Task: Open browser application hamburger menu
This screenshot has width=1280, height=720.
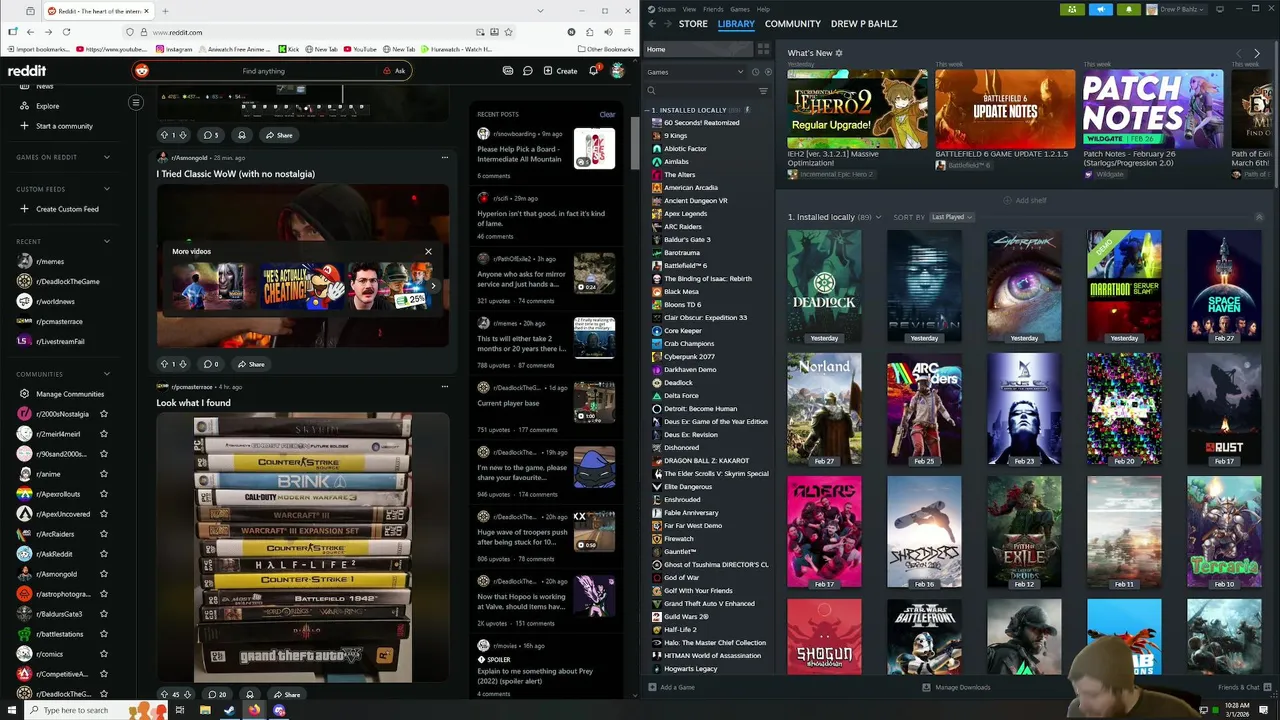Action: point(625,32)
